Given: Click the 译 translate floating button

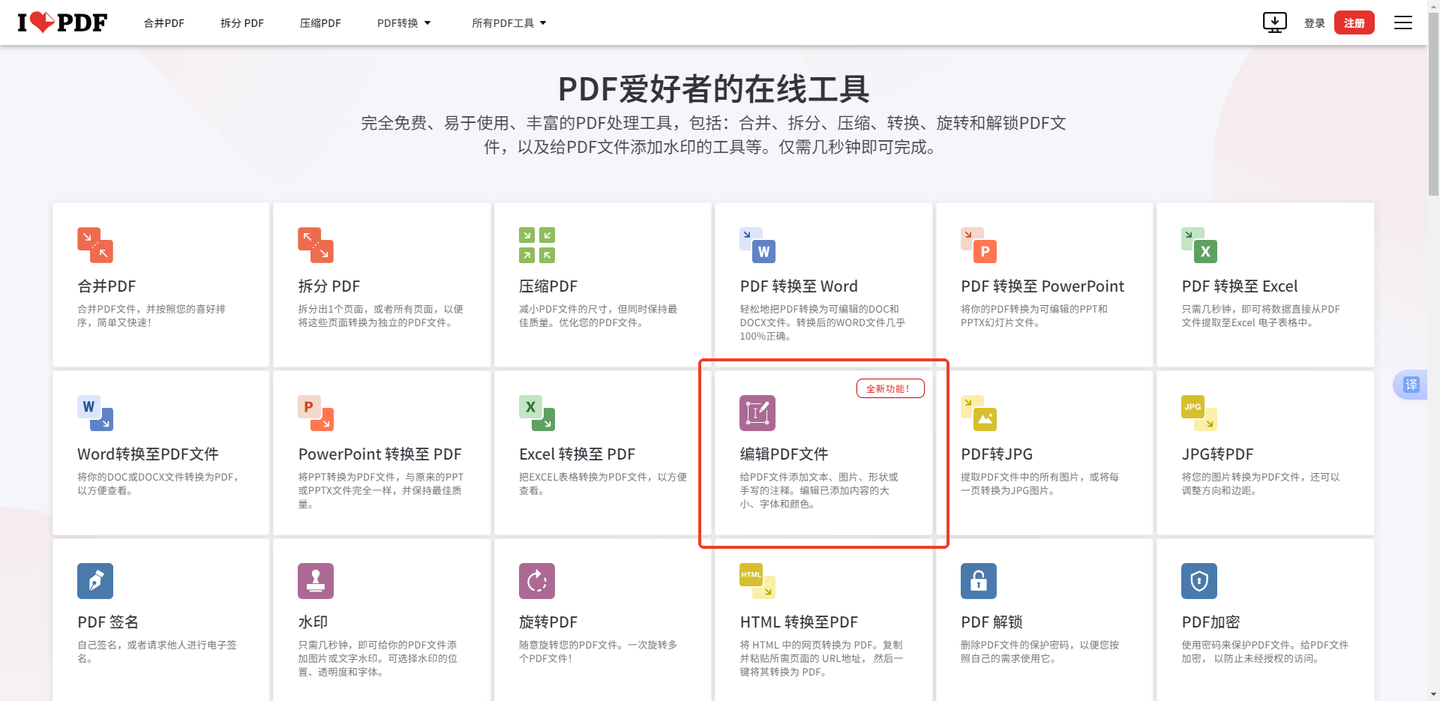Looking at the screenshot, I should coord(1411,385).
